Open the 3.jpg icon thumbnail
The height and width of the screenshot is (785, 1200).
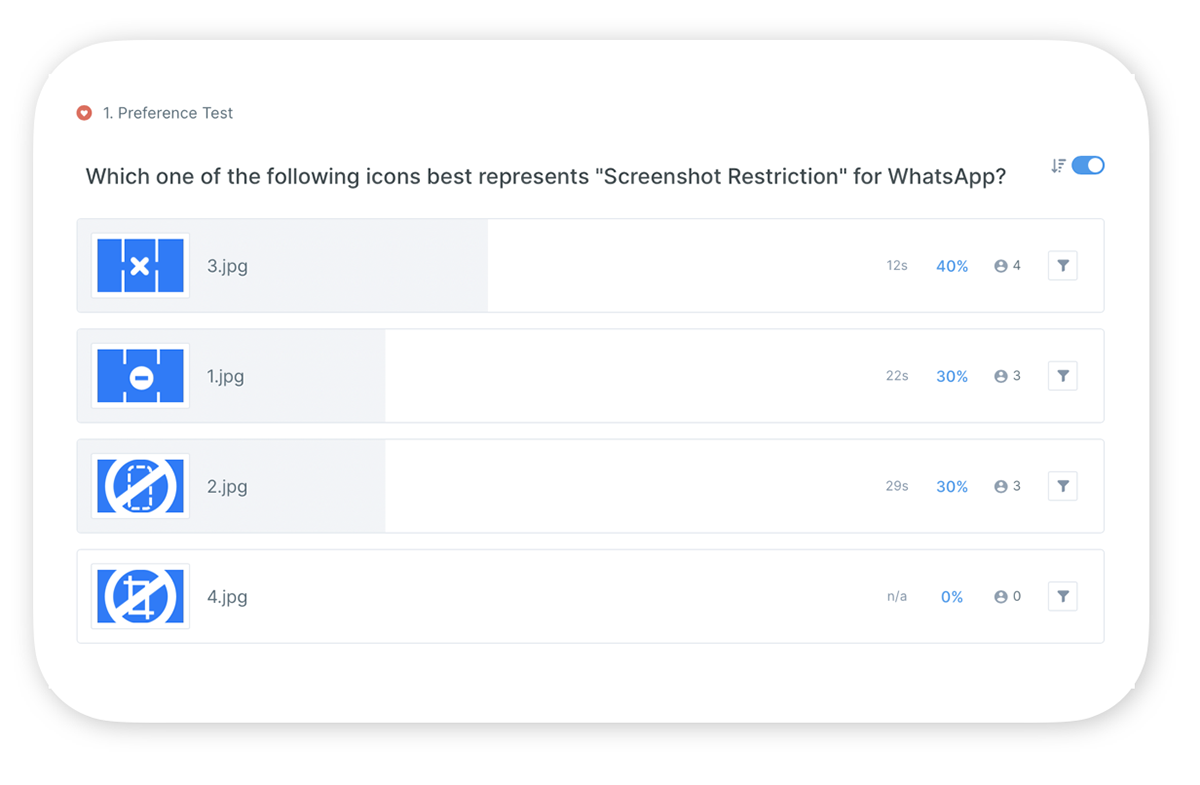(x=140, y=266)
